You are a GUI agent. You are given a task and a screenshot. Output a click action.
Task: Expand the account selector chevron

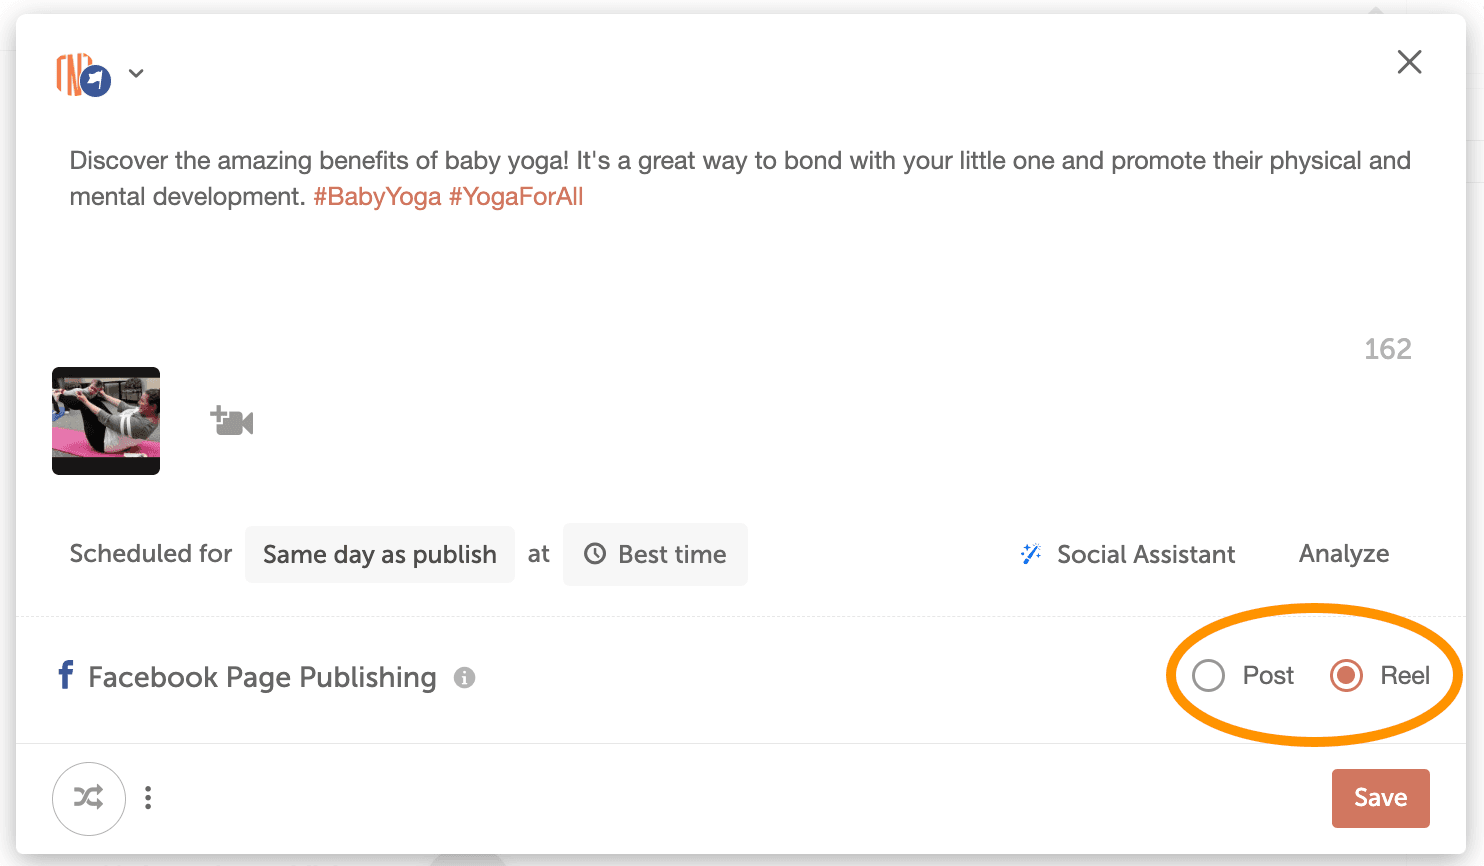137,73
